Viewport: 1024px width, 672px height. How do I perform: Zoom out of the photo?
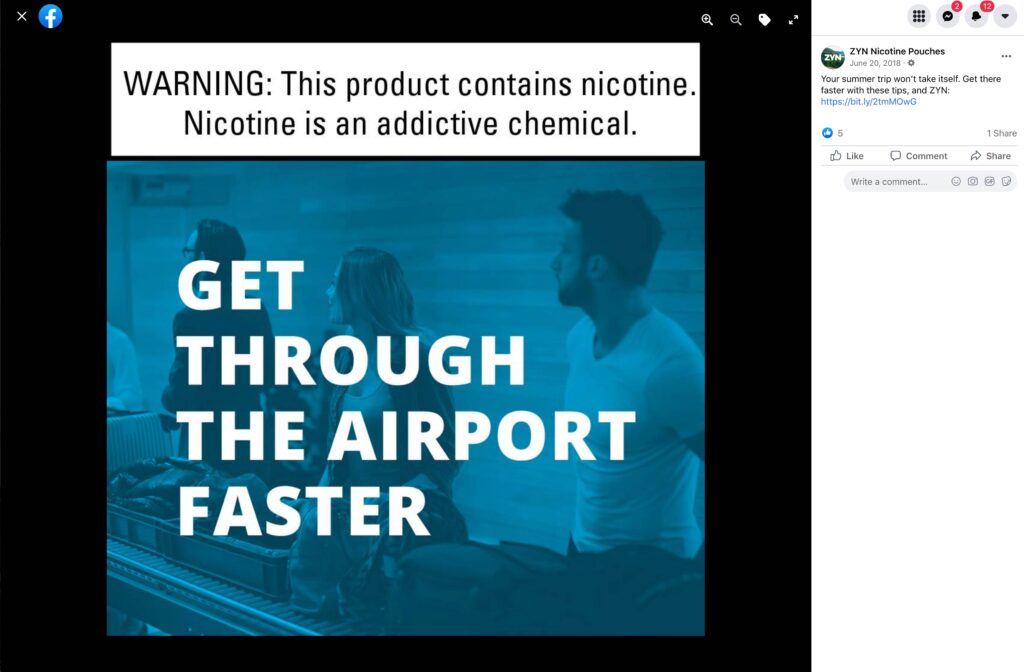735,20
